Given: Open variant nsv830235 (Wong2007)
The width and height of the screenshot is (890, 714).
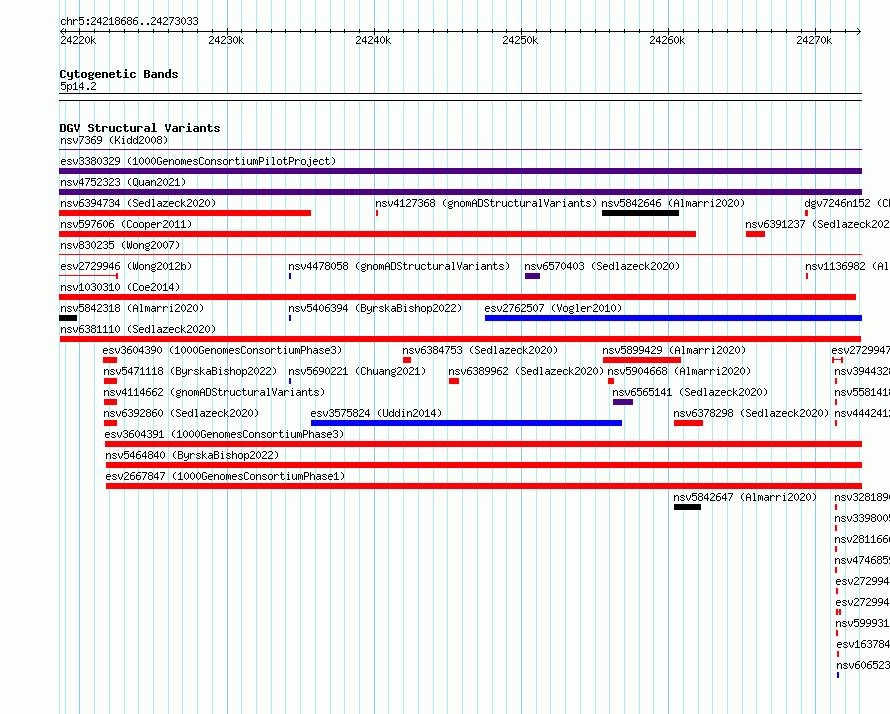Looking at the screenshot, I should 120,245.
